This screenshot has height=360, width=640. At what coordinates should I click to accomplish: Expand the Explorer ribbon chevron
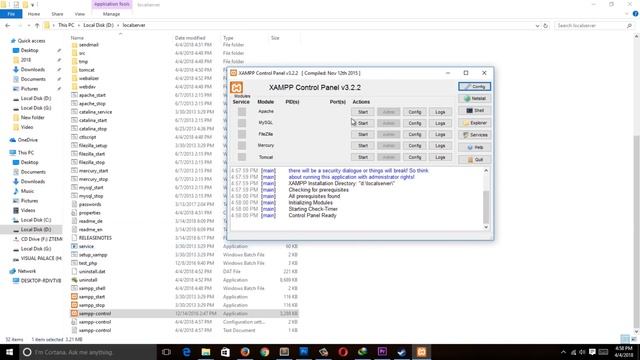(627, 14)
